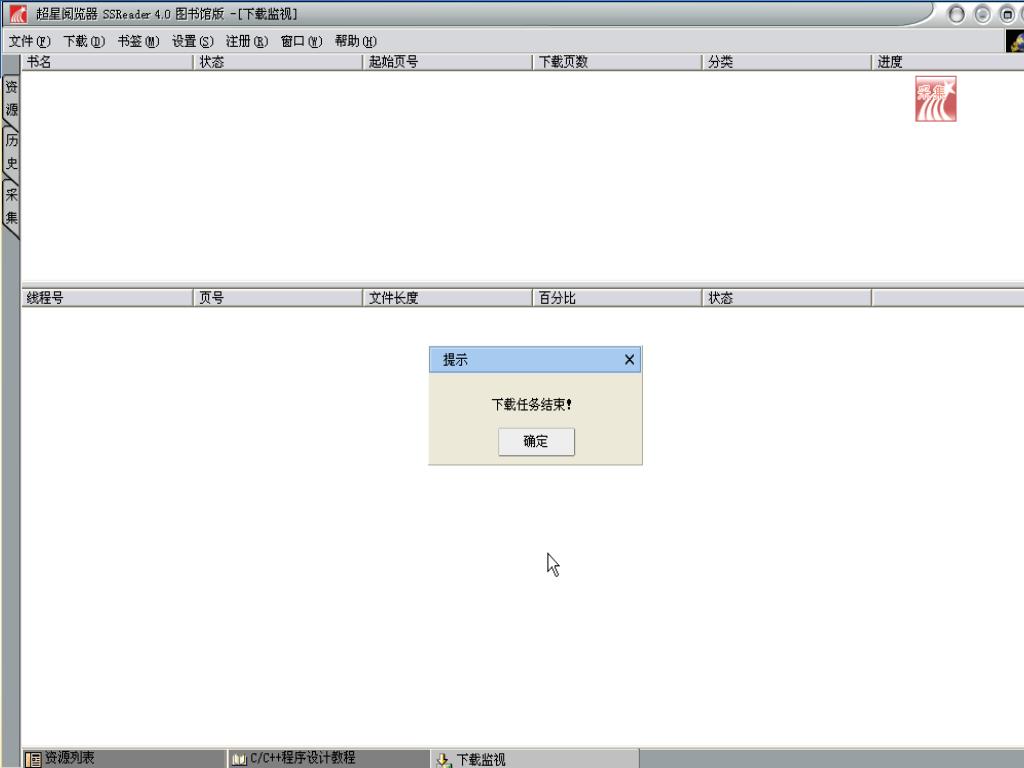
Task: Switch to 历史 vertical side tab
Action: tap(11, 152)
